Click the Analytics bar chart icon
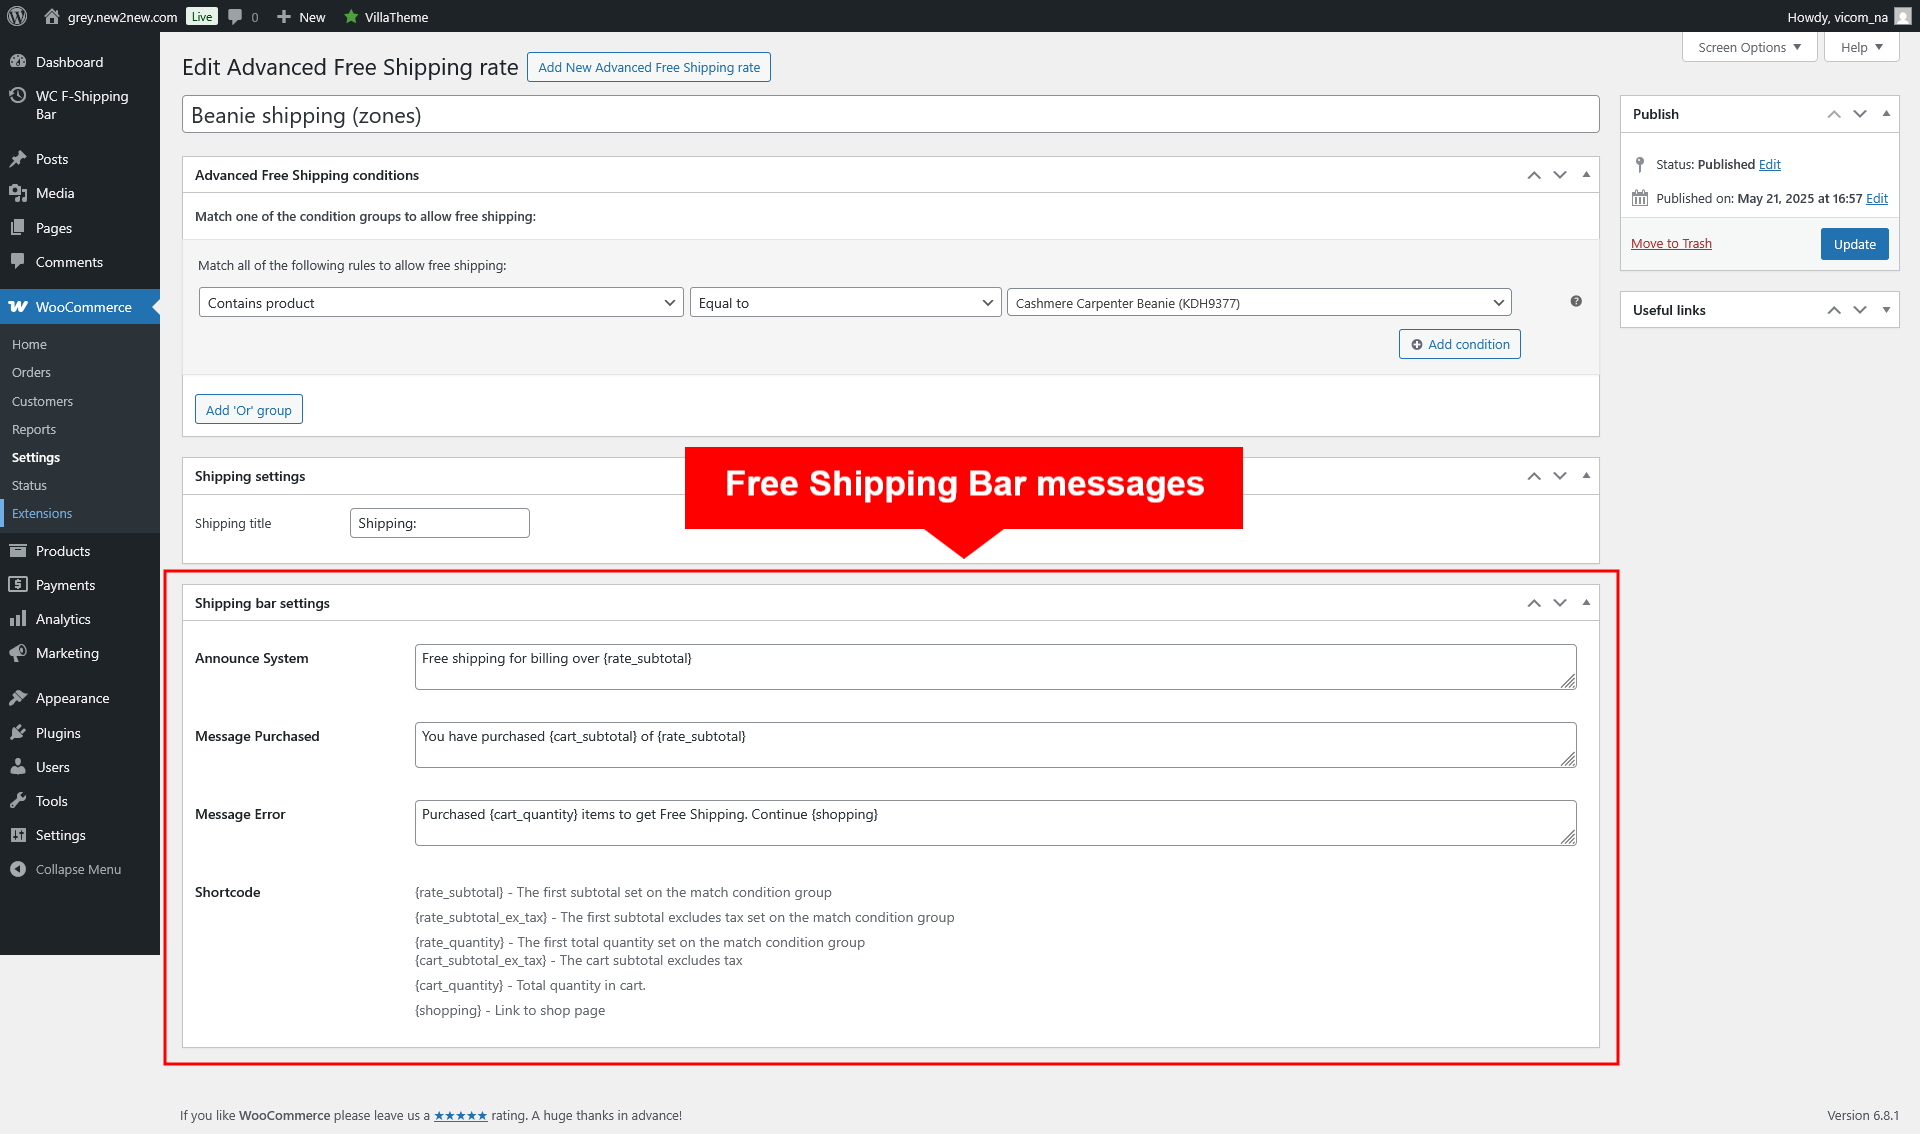1920x1134 pixels. pos(18,619)
